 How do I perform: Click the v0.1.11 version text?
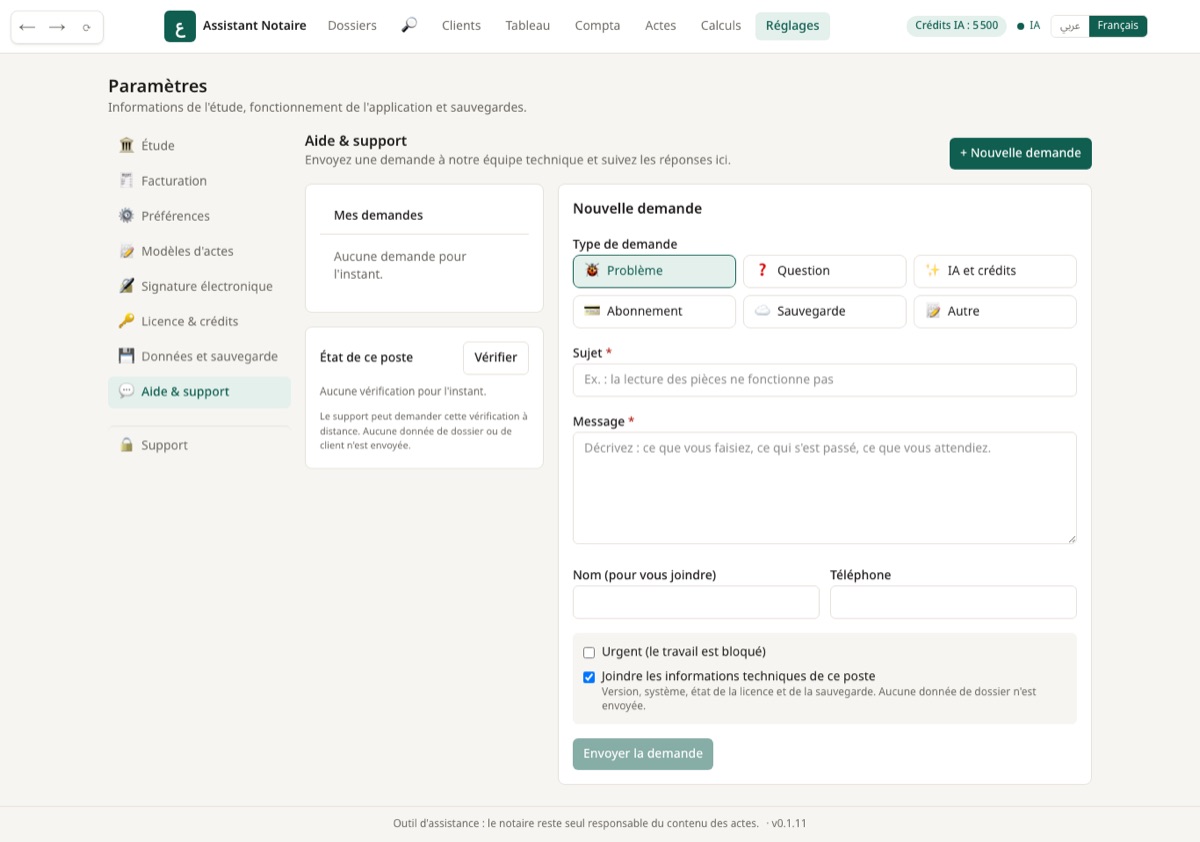pyautogui.click(x=789, y=824)
